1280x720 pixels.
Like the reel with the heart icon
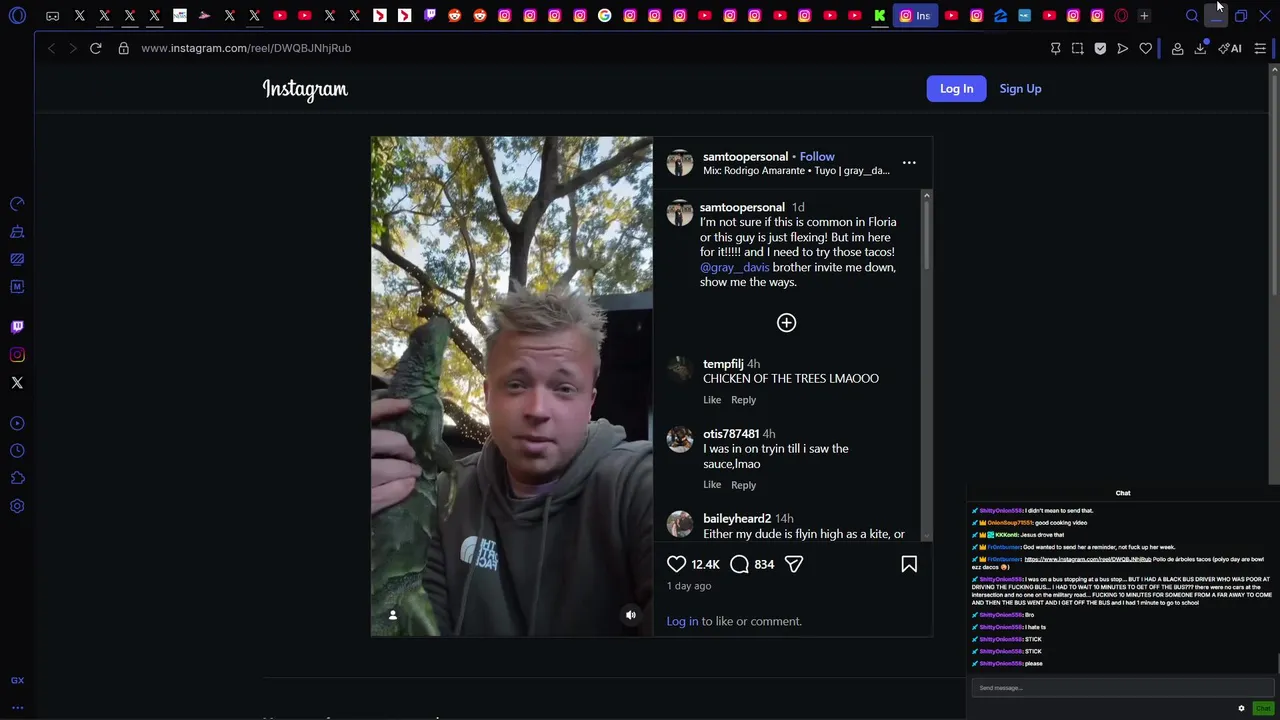click(677, 564)
